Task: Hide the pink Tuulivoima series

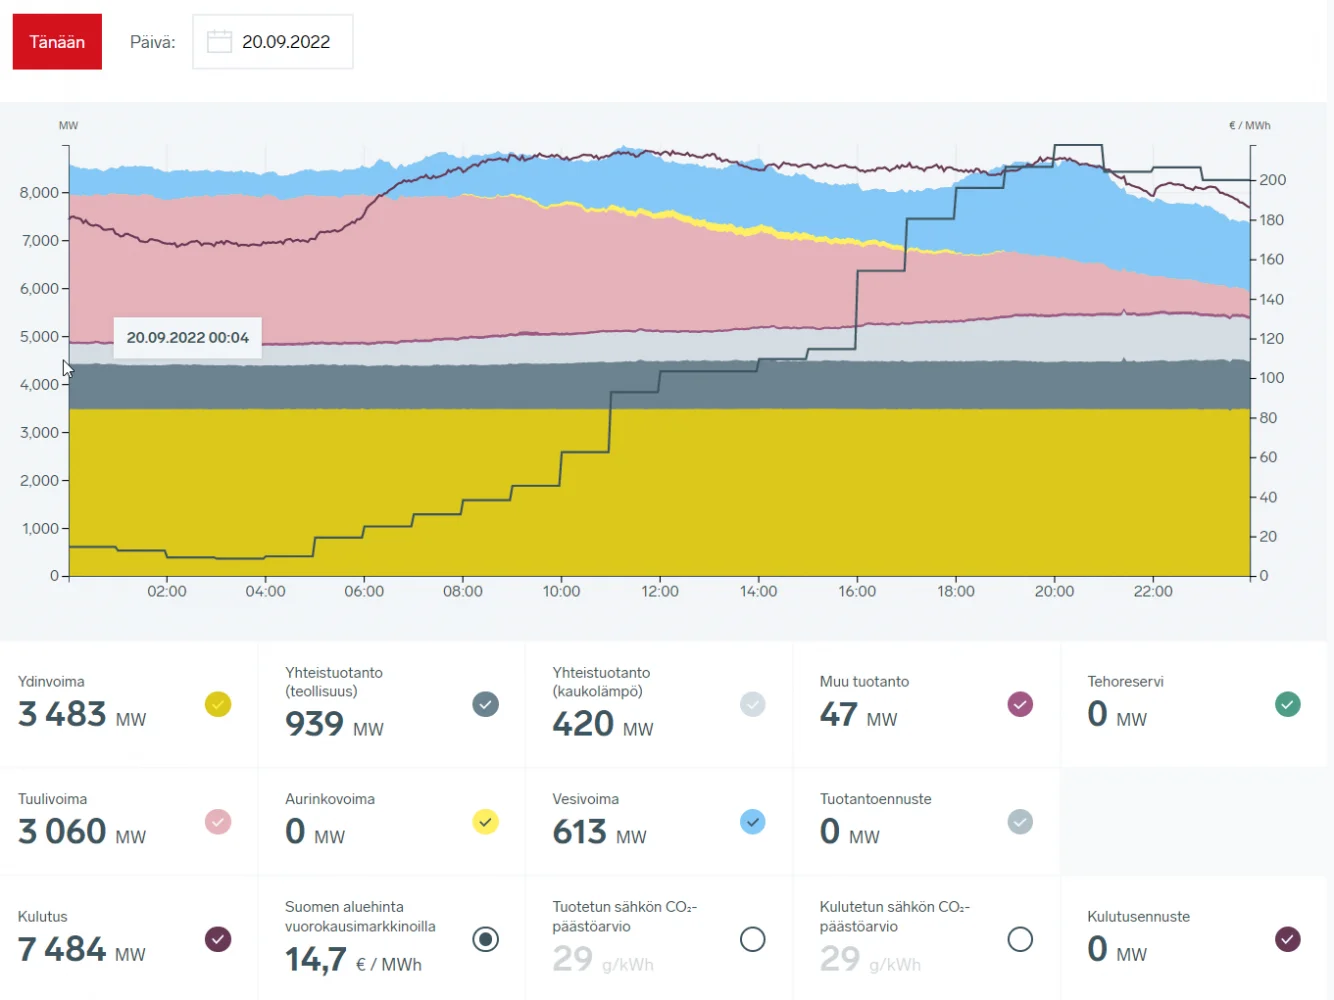Action: click(x=218, y=822)
